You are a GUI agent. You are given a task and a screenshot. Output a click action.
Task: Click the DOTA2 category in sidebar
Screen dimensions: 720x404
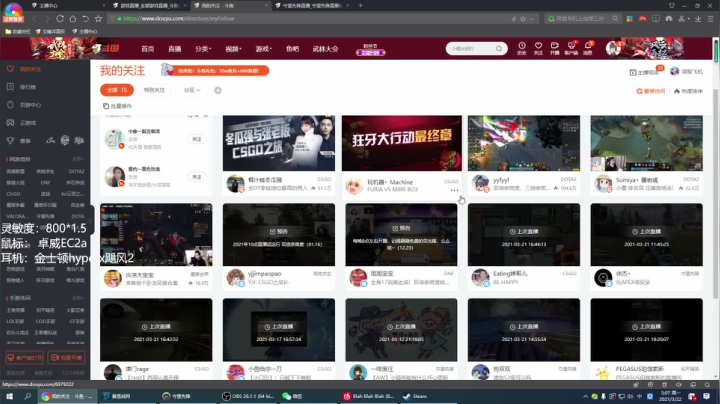[76, 171]
